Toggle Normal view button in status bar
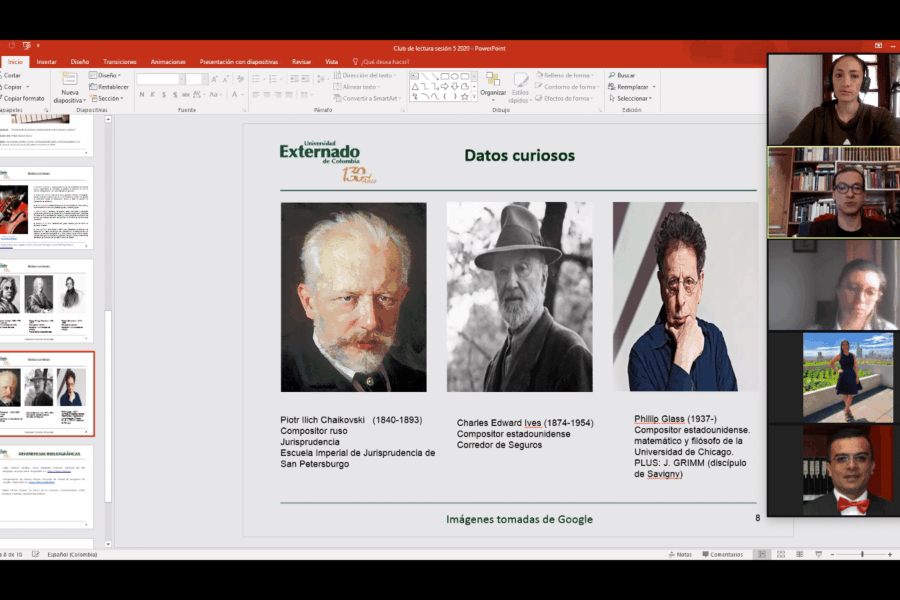Viewport: 900px width, 600px height. pyautogui.click(x=761, y=554)
